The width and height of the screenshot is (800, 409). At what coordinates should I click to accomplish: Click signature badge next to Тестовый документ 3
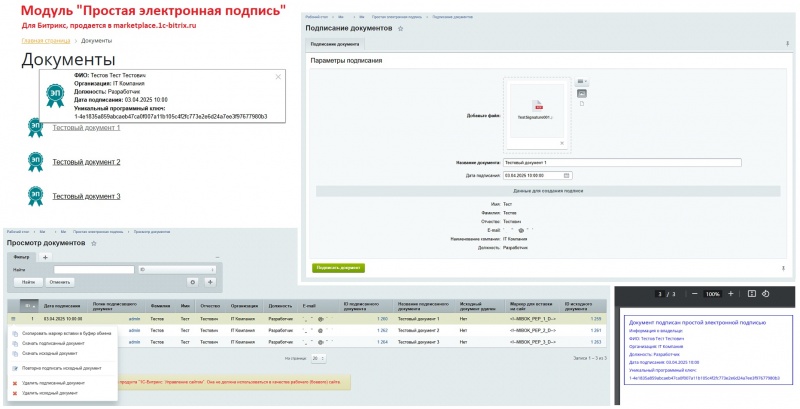click(35, 196)
